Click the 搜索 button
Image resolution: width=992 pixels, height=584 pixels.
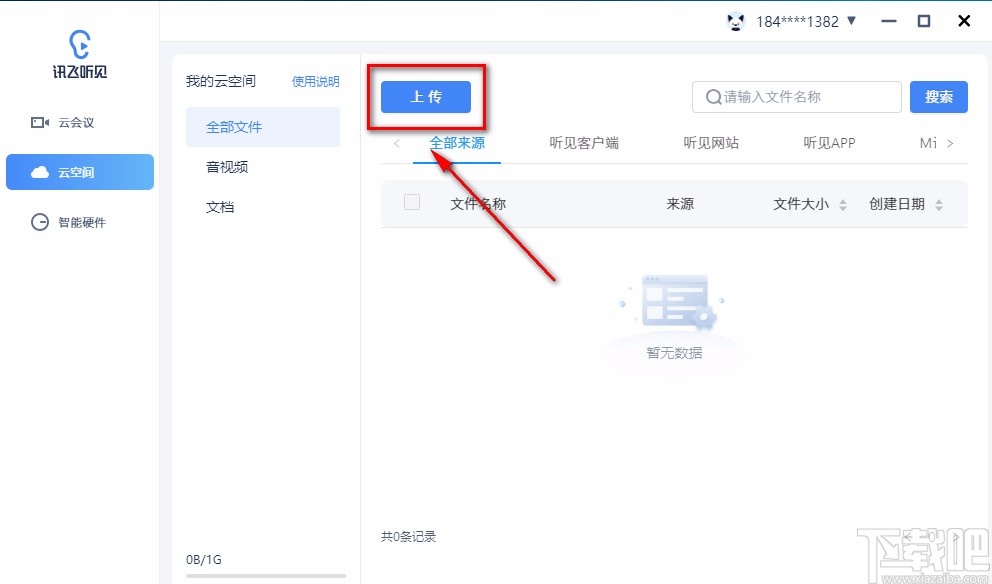pyautogui.click(x=939, y=97)
